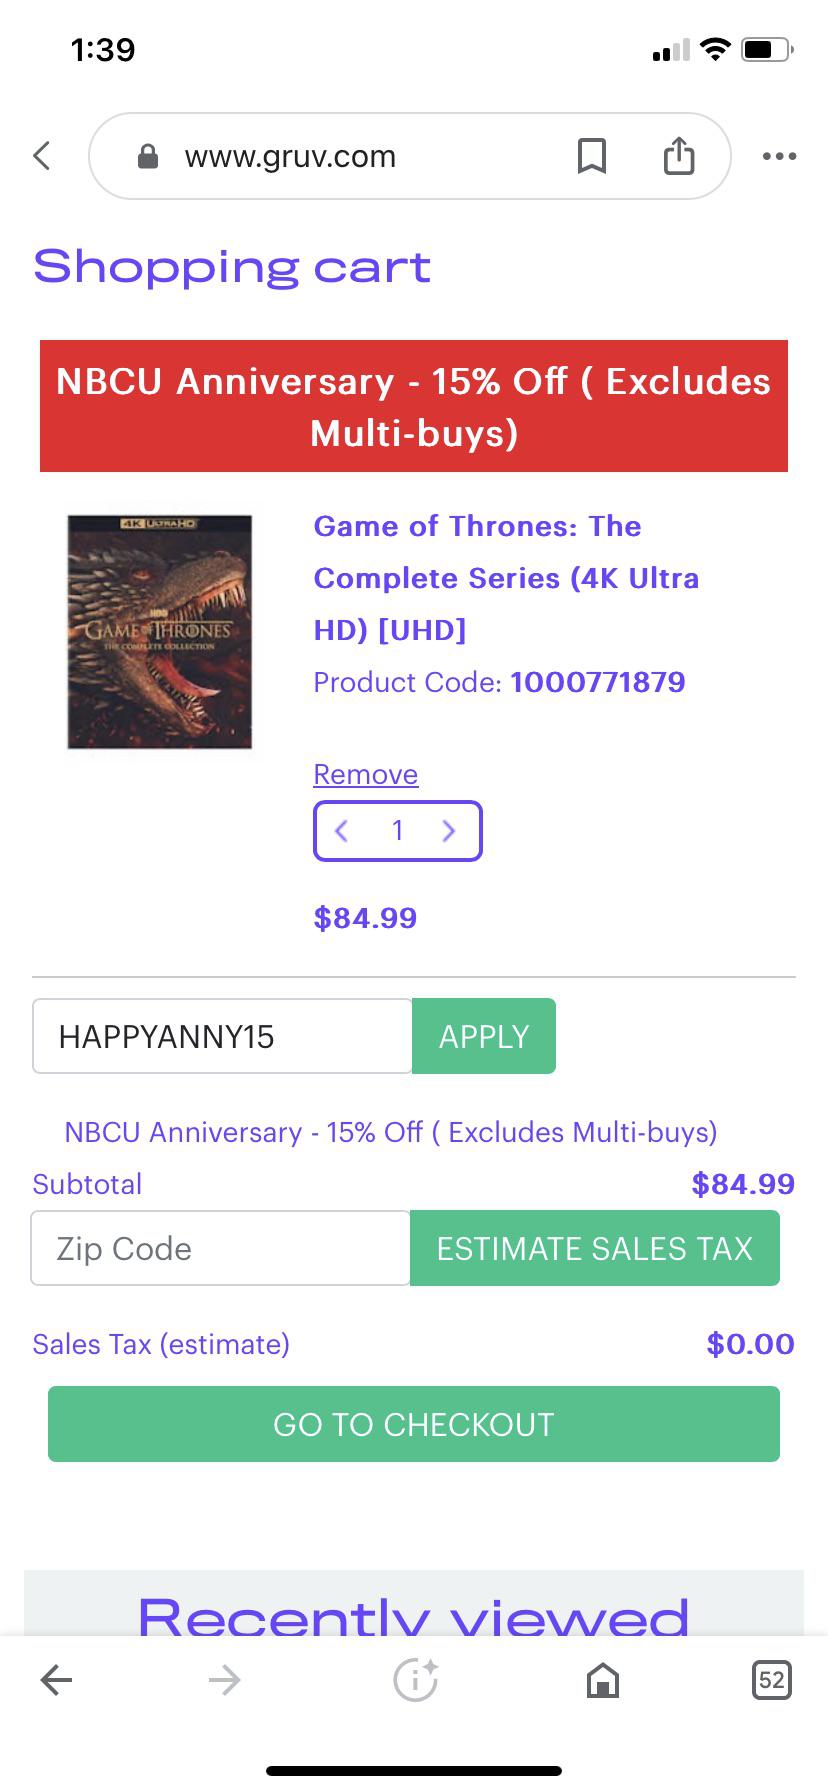
Task: Open the tabs overview showing 52 tabs
Action: 770,1680
